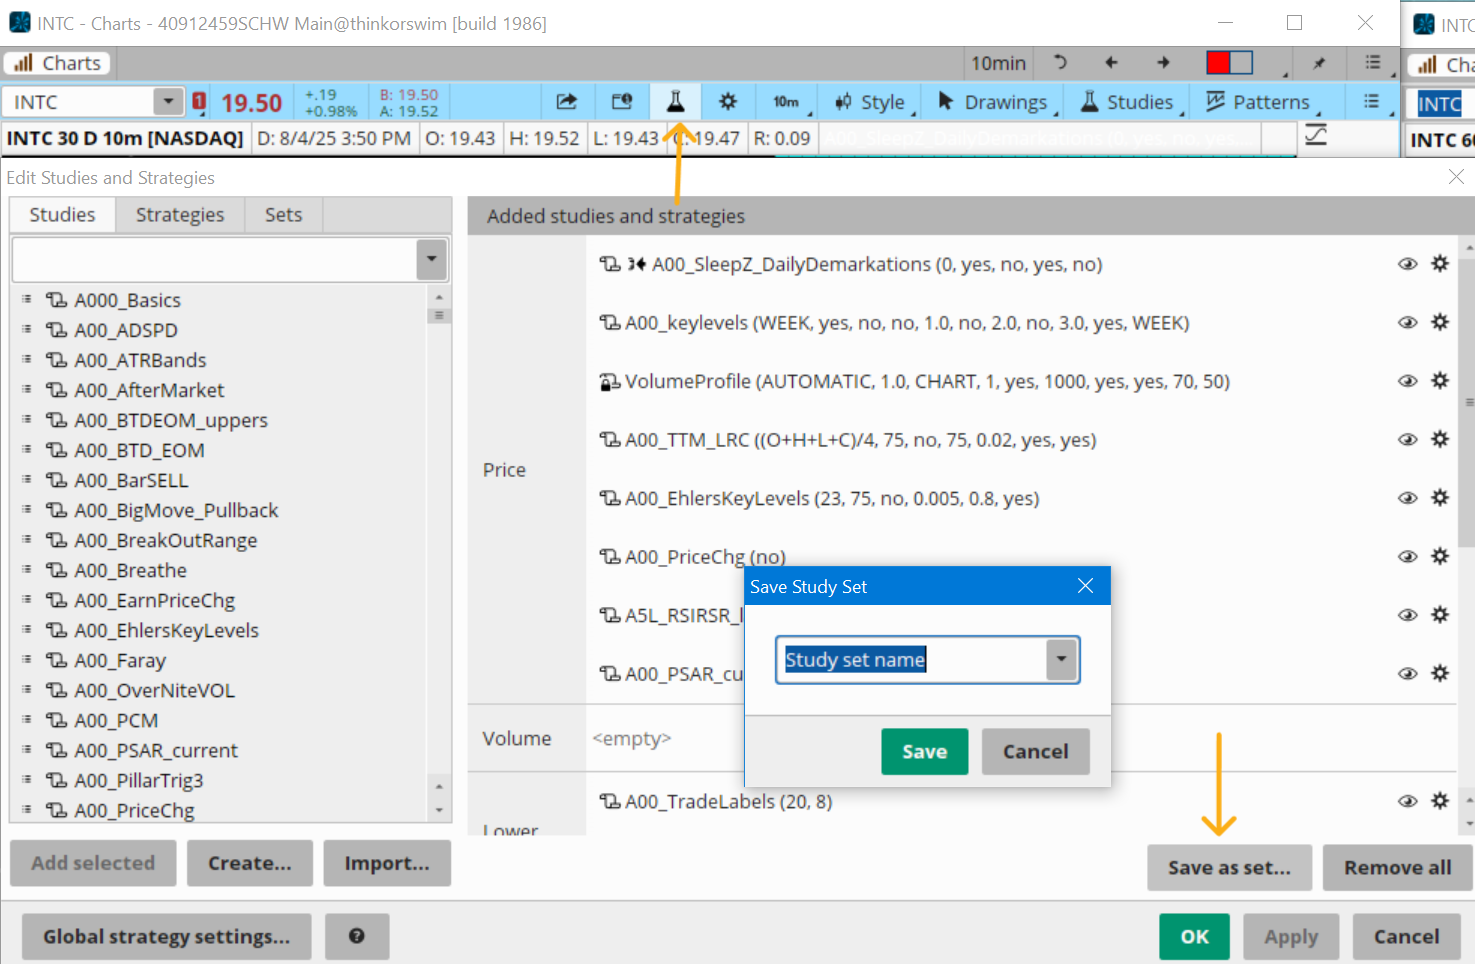The height and width of the screenshot is (964, 1475).
Task: Open chart settings gear in the toolbar
Action: click(x=728, y=101)
